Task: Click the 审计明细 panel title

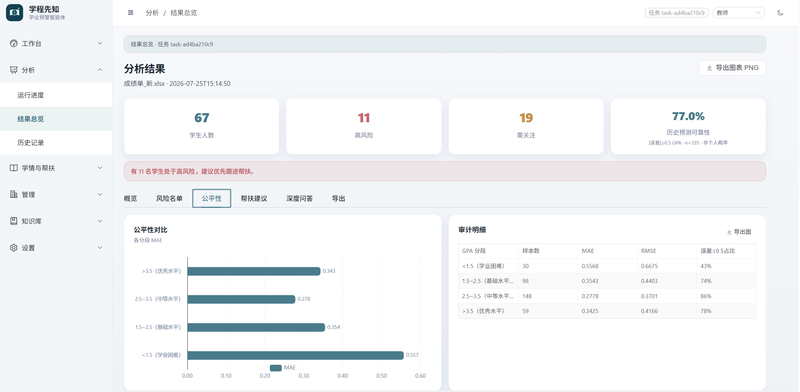Action: pyautogui.click(x=472, y=230)
